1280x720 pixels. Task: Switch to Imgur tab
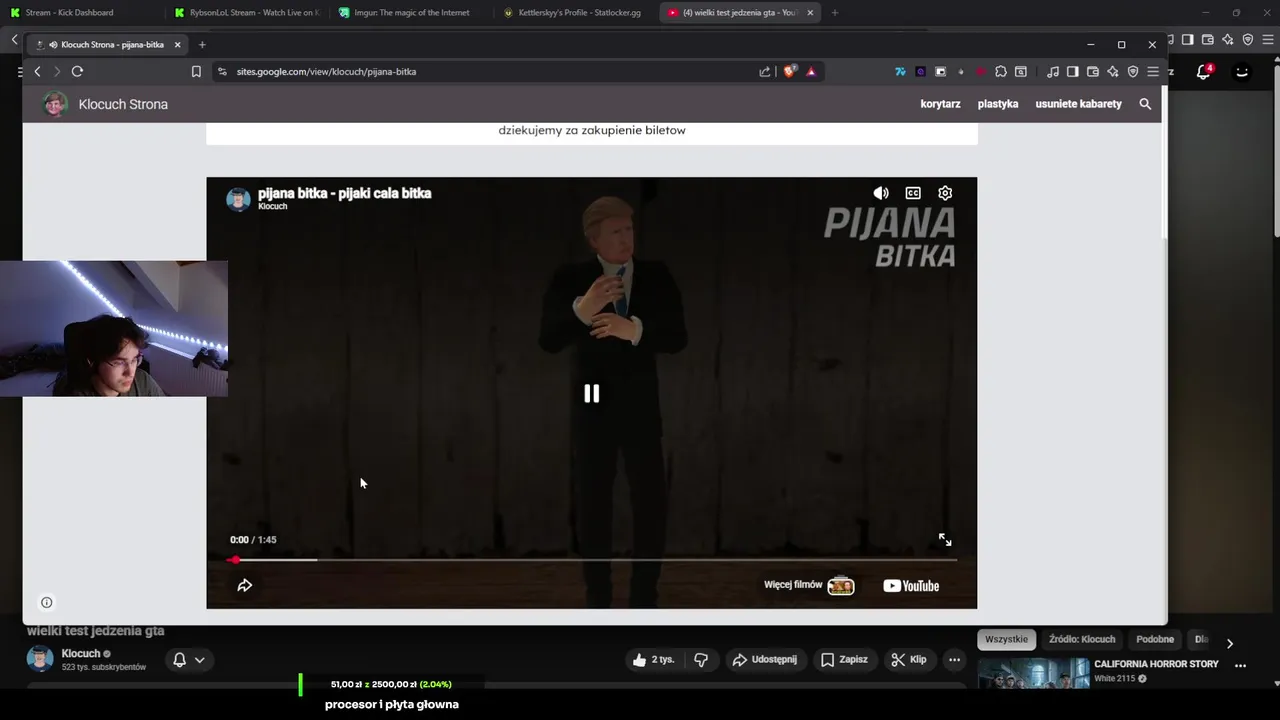[410, 12]
